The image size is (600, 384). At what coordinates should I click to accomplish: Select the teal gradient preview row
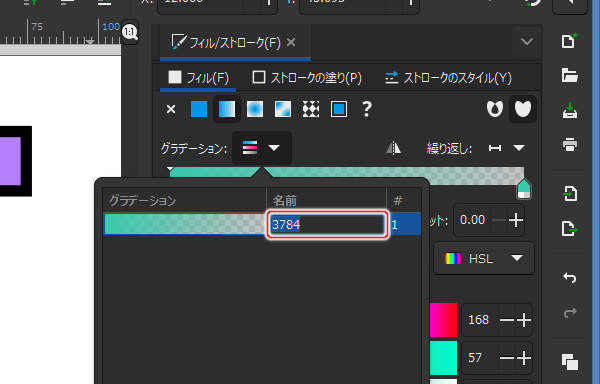185,224
